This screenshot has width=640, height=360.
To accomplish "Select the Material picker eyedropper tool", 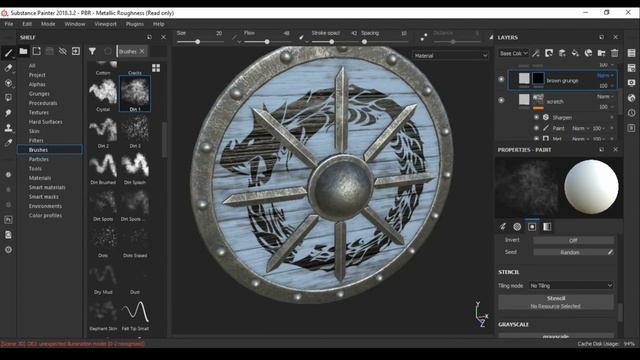I will pyautogui.click(x=8, y=143).
